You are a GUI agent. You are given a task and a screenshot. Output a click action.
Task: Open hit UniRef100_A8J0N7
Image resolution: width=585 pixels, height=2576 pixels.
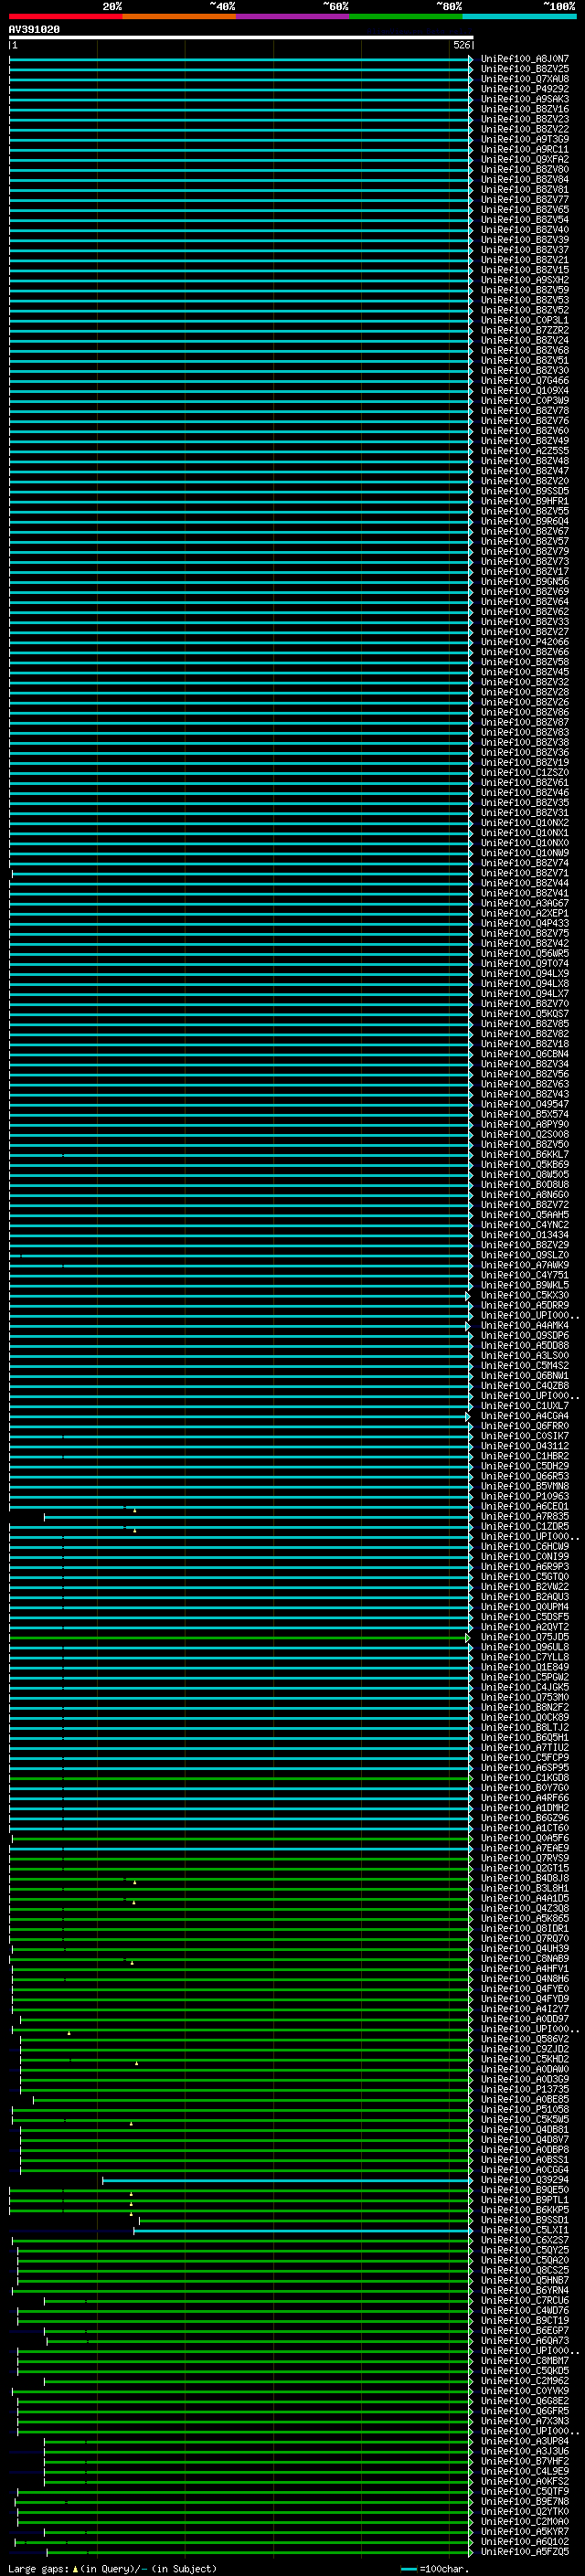click(525, 59)
